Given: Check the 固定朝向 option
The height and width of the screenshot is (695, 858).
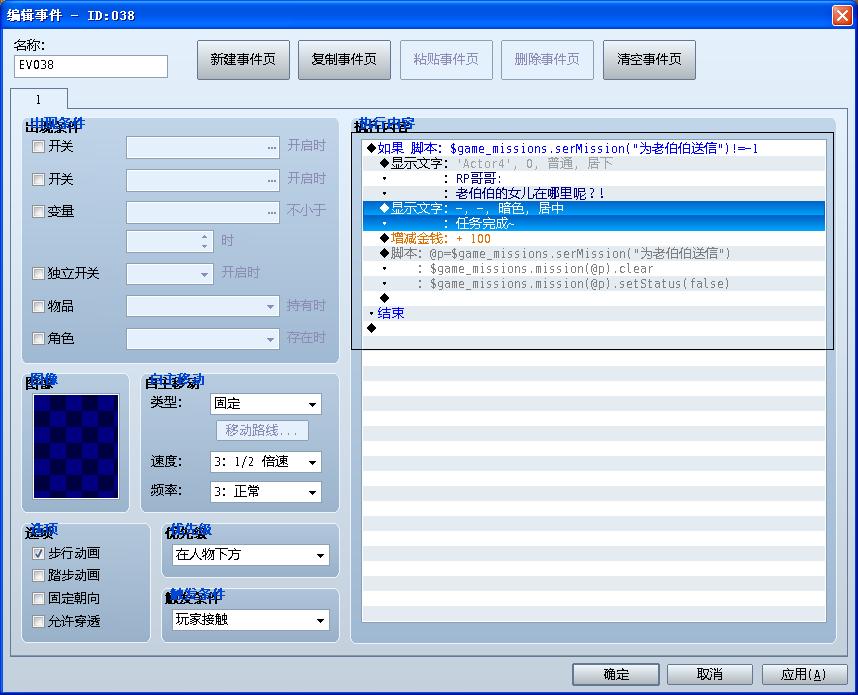Looking at the screenshot, I should pyautogui.click(x=38, y=599).
